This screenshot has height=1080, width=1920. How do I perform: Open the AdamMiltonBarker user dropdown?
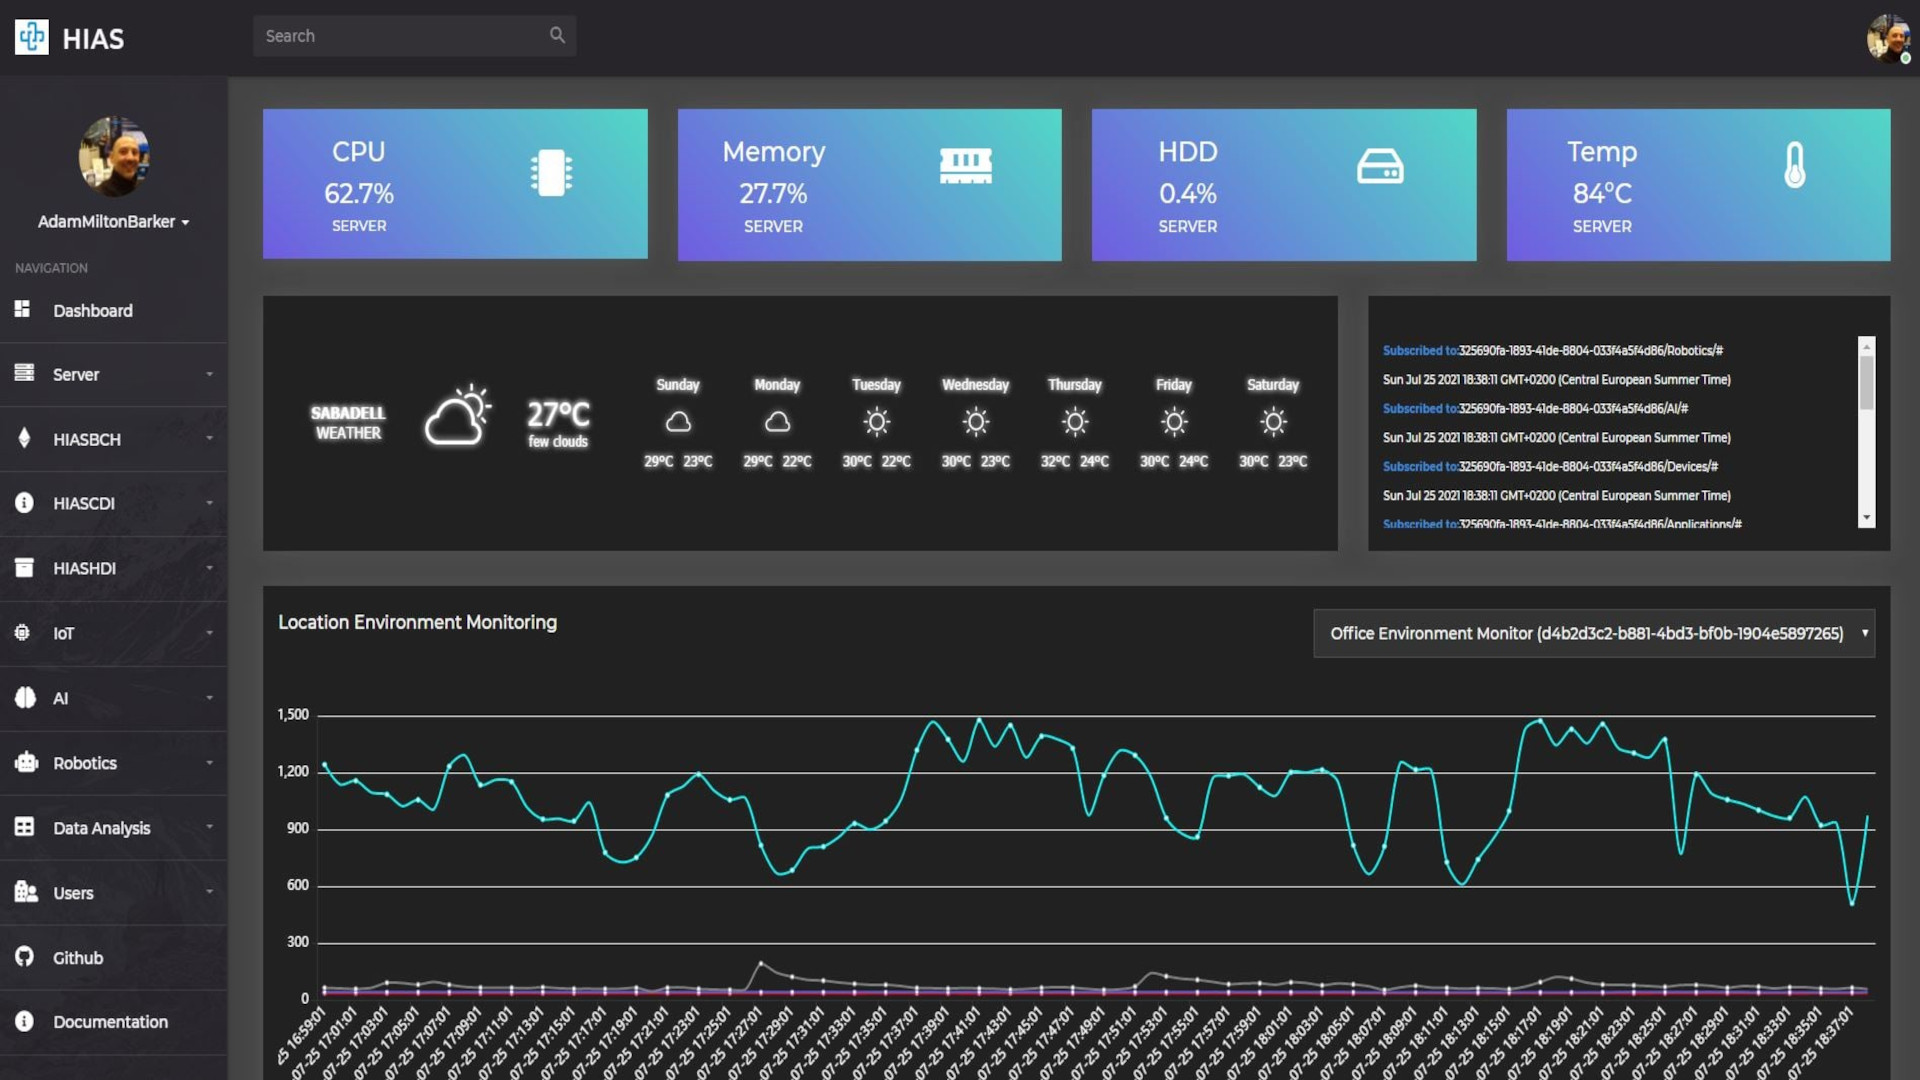coord(114,222)
